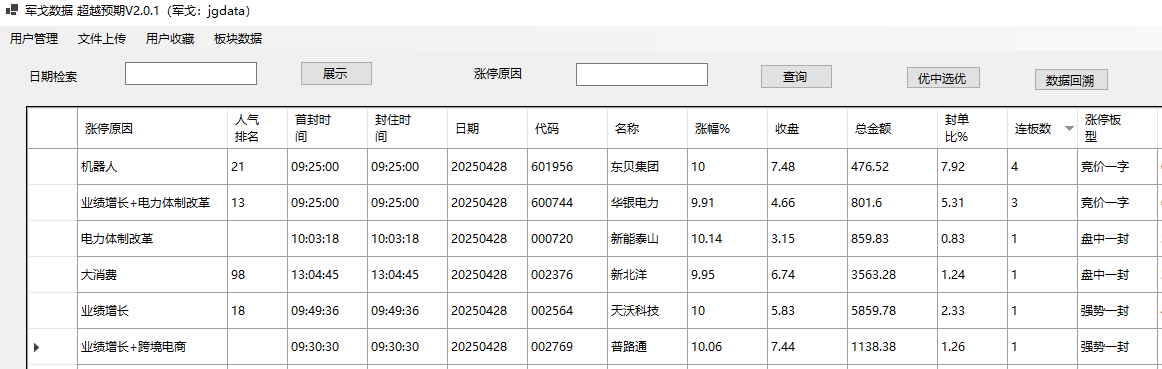Sort by 名称 column header
Viewport: 1162px width, 369px height.
pyautogui.click(x=647, y=128)
